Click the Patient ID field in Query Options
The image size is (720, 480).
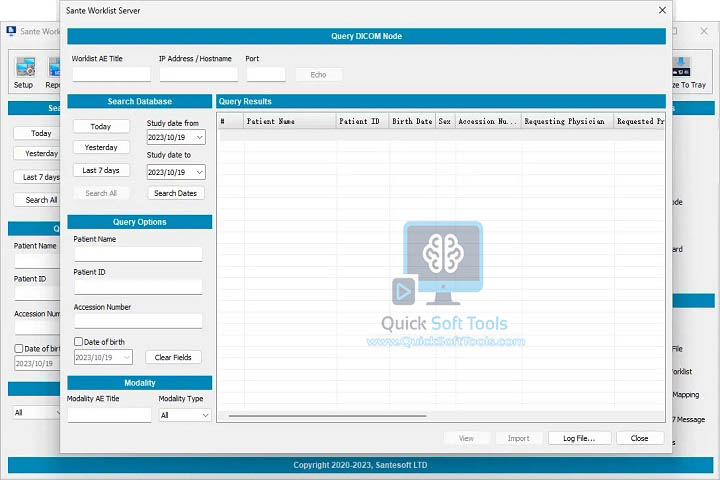pos(138,287)
